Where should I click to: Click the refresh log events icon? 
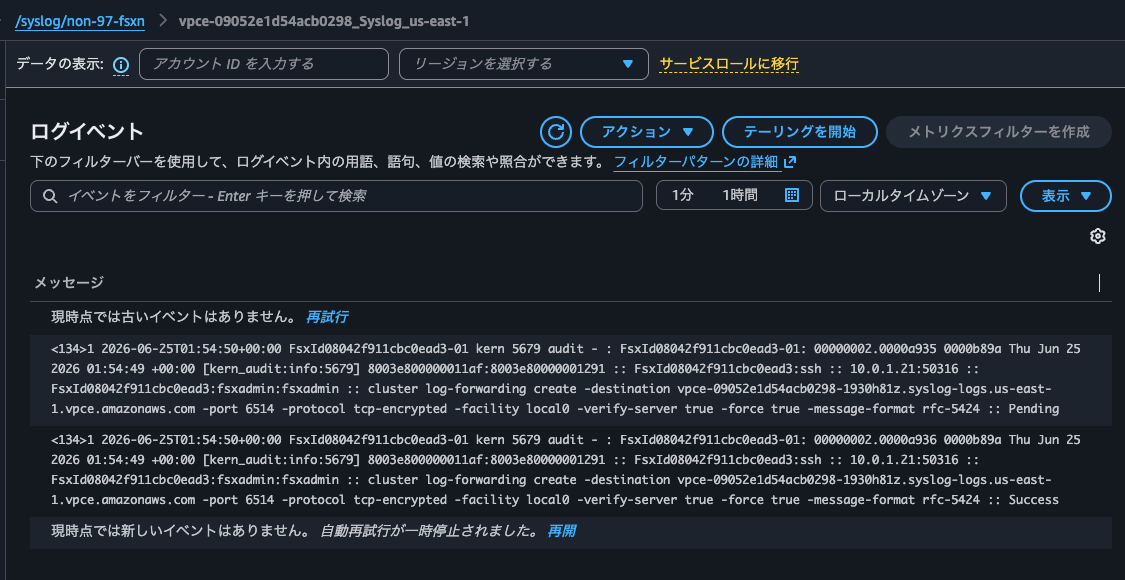pos(555,132)
